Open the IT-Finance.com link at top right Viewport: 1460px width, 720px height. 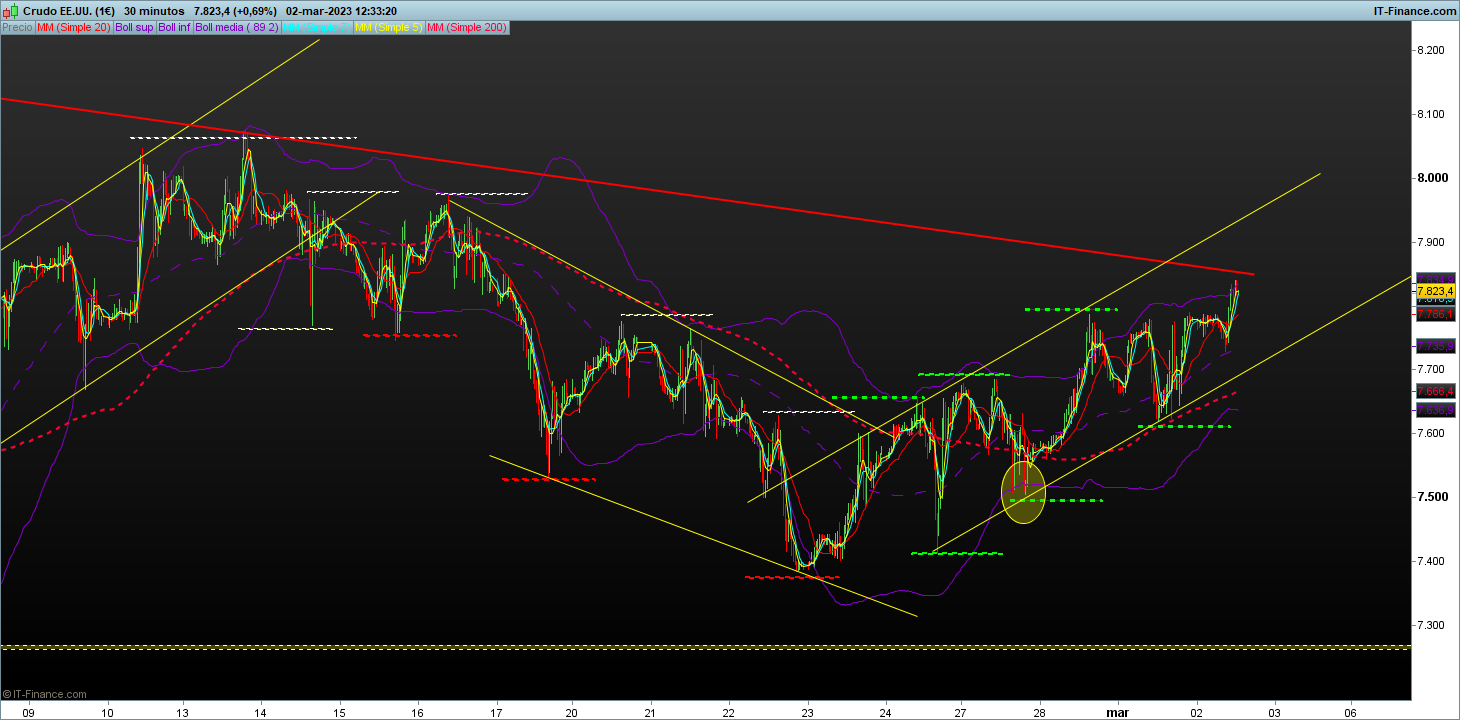pos(1413,11)
